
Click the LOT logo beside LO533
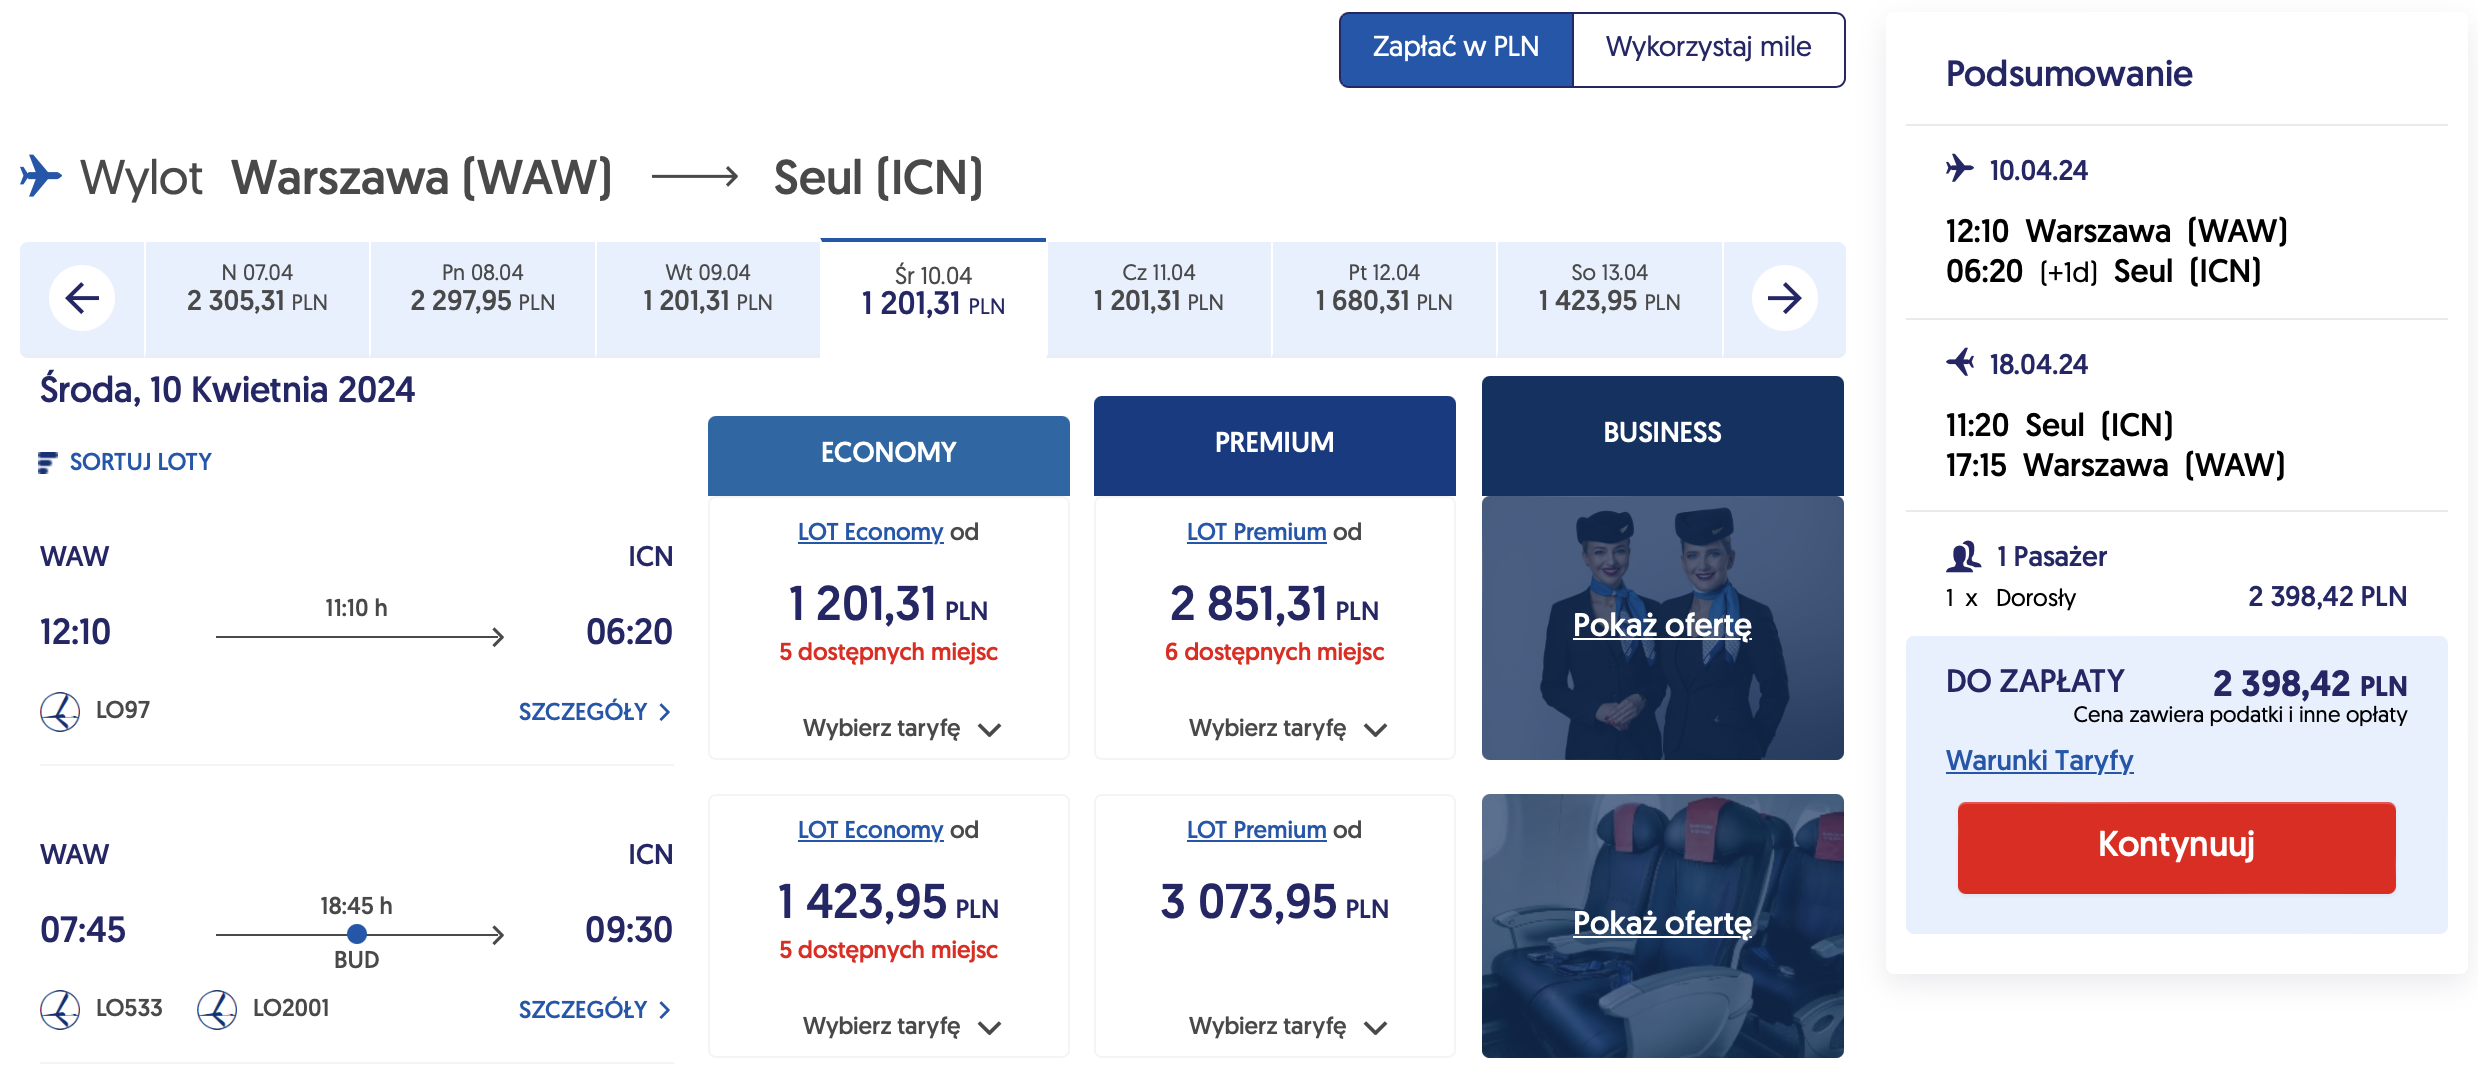60,1009
